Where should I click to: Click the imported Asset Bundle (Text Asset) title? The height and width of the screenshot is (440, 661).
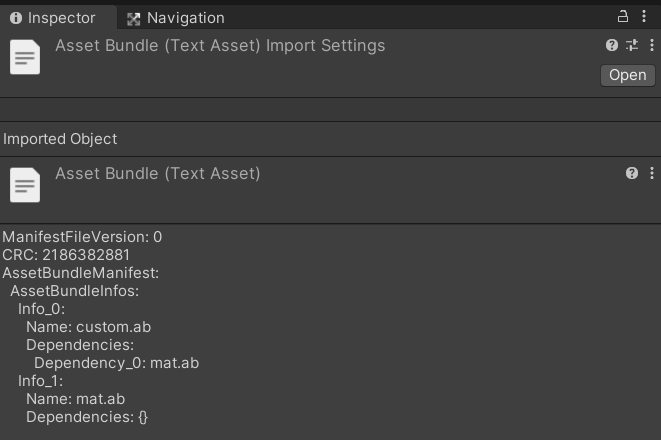[x=158, y=174]
